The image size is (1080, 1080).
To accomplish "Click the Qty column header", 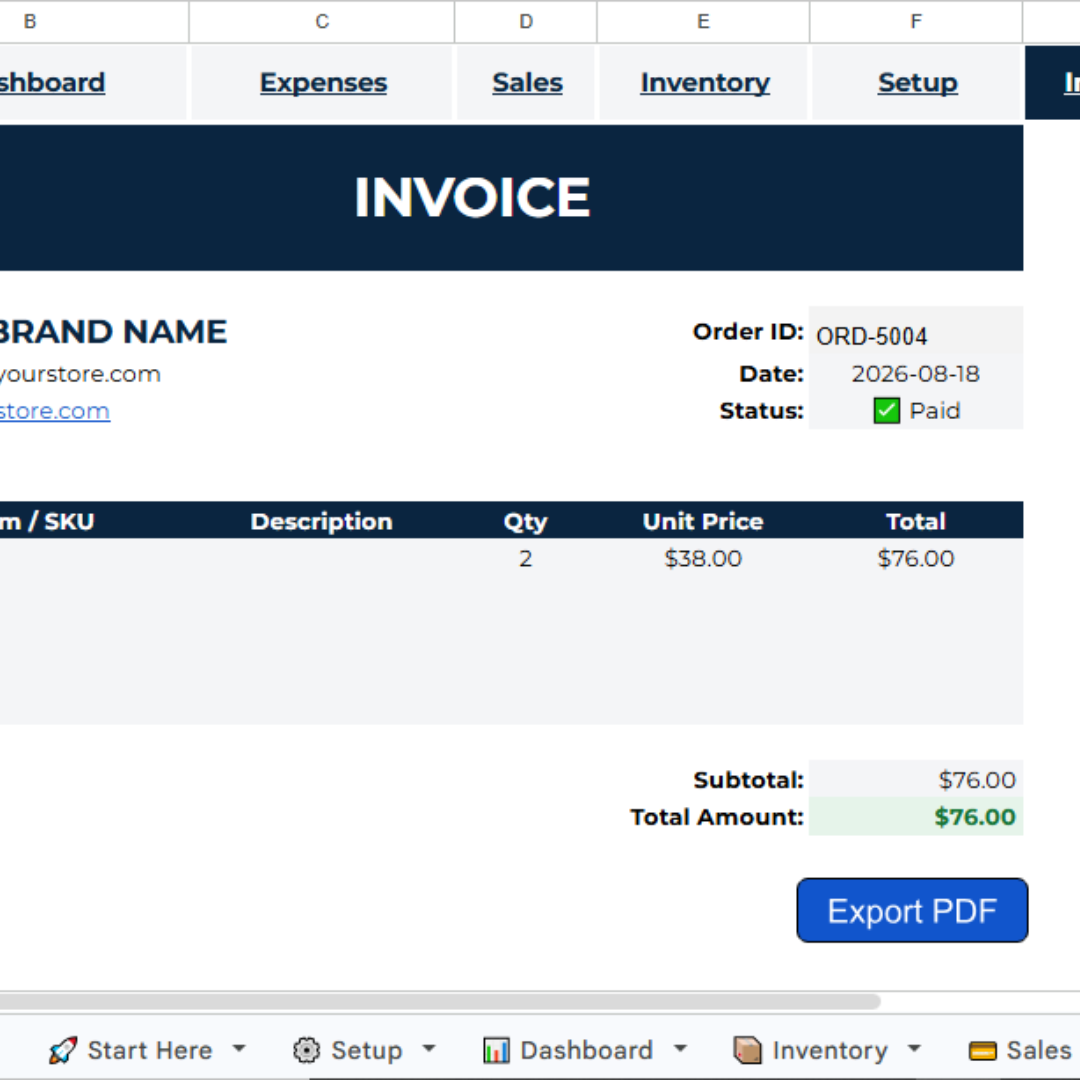I will pyautogui.click(x=526, y=521).
